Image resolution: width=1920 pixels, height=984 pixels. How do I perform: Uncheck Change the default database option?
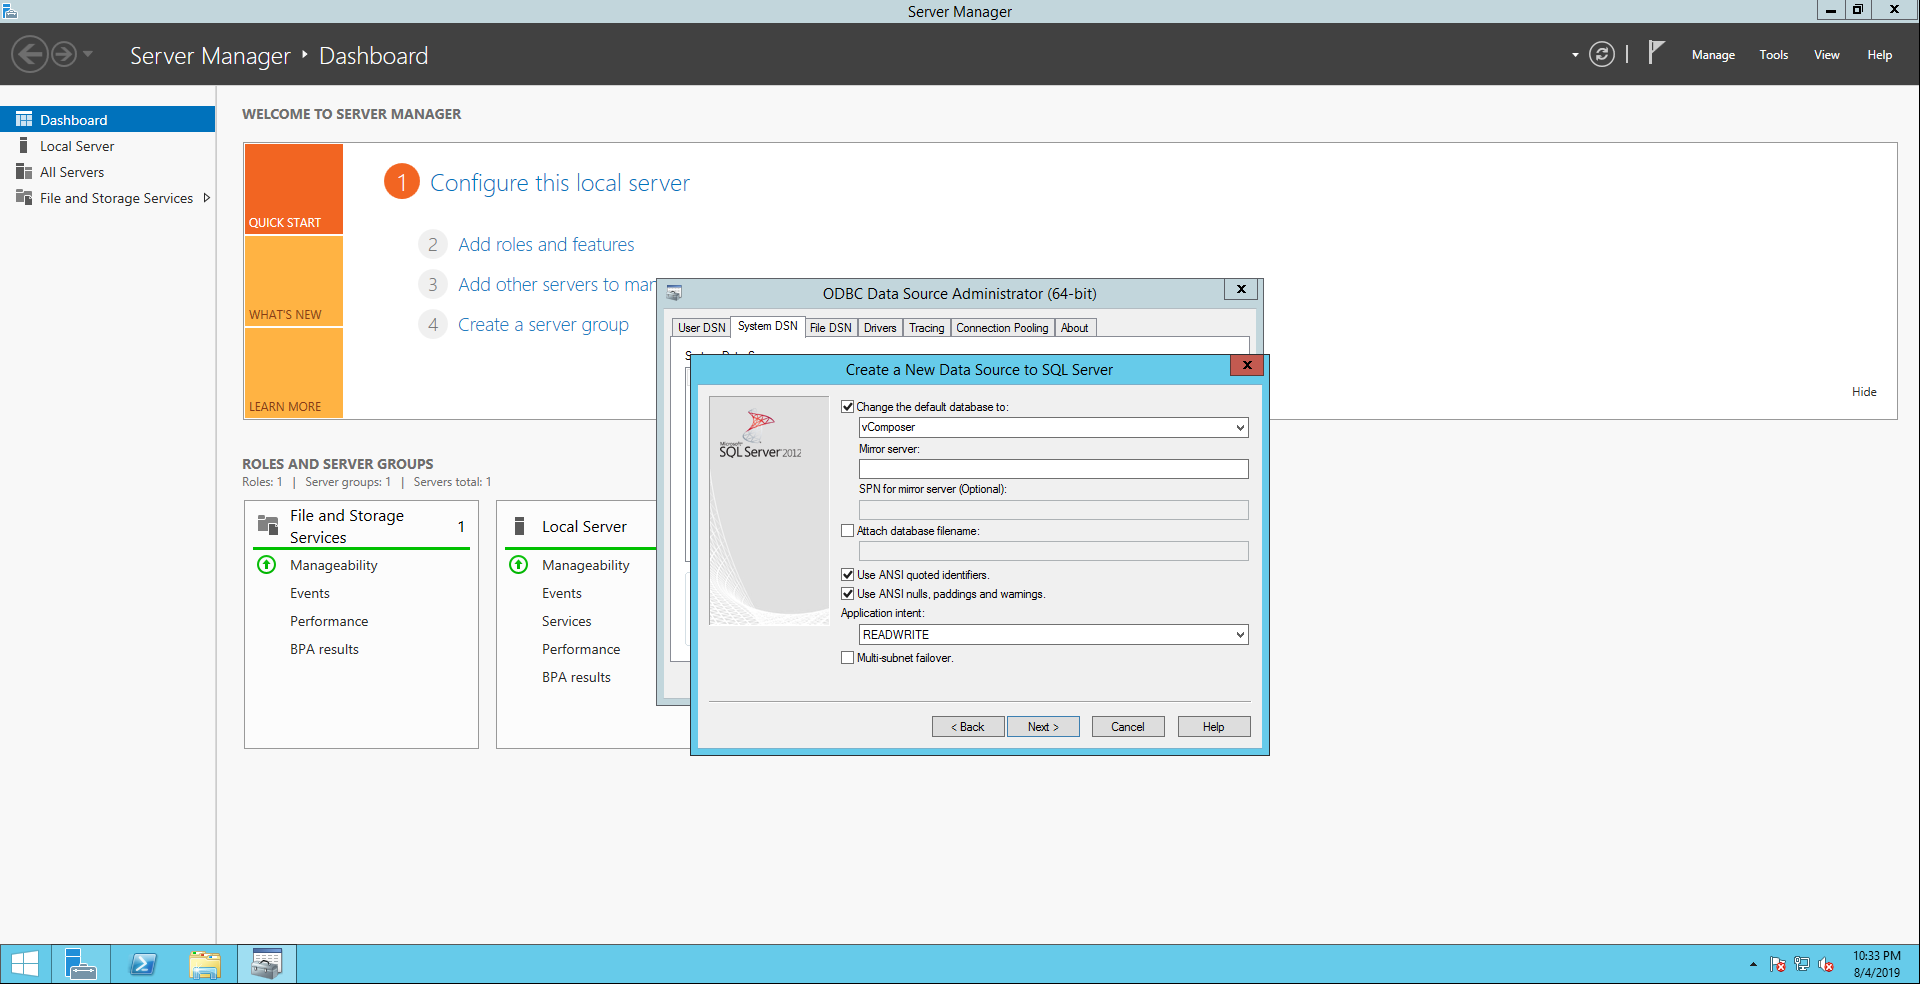click(848, 407)
